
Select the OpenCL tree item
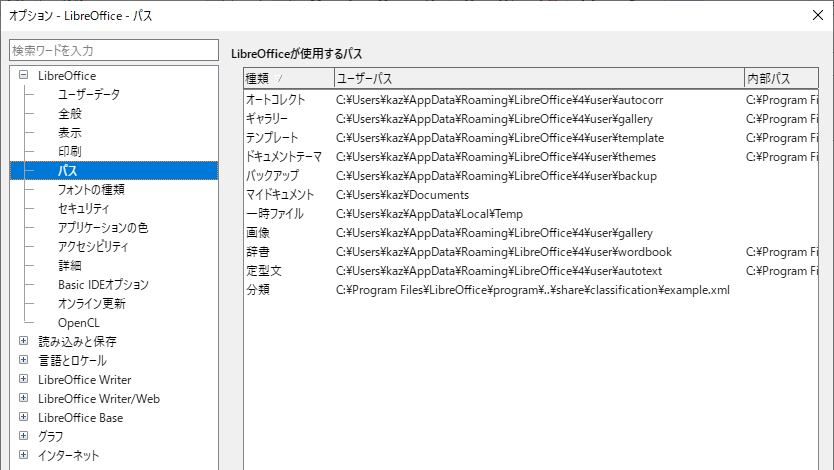[x=79, y=323]
